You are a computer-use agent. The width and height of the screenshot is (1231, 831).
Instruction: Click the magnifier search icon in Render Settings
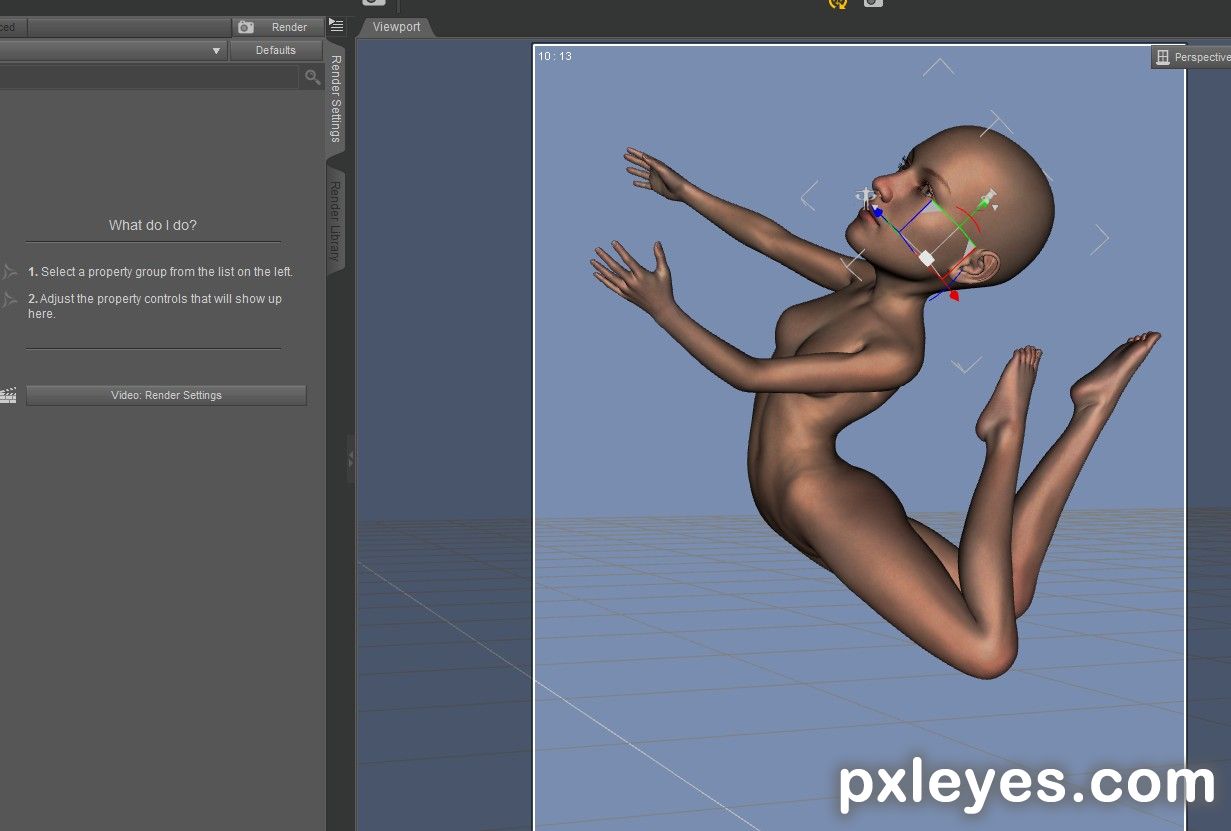(313, 77)
